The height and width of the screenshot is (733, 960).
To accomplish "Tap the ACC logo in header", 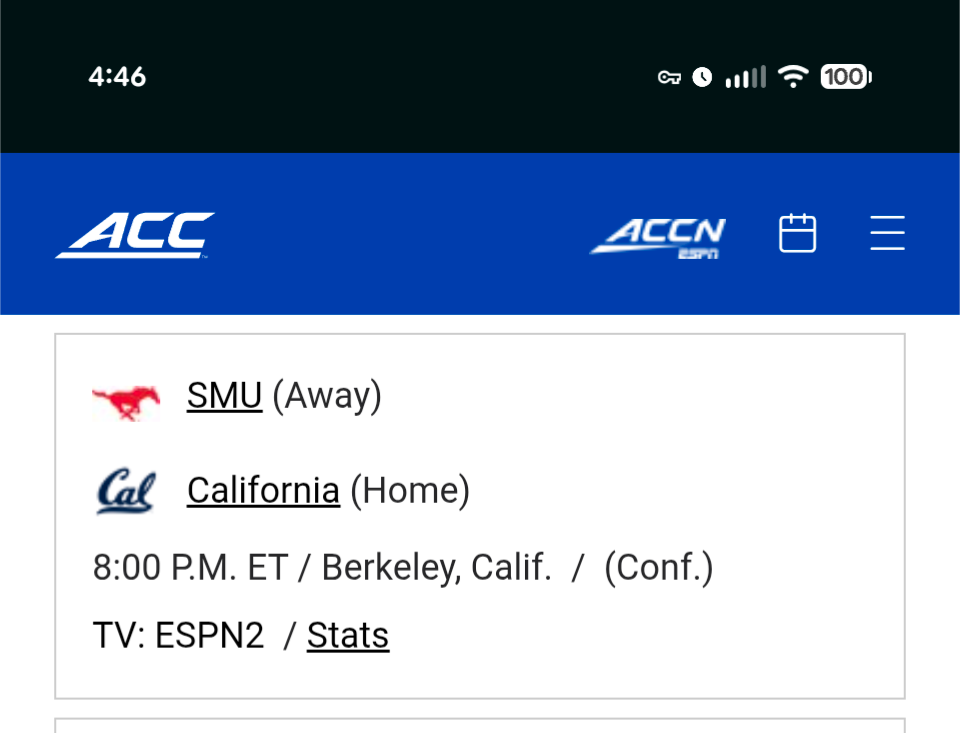I will 135,235.
